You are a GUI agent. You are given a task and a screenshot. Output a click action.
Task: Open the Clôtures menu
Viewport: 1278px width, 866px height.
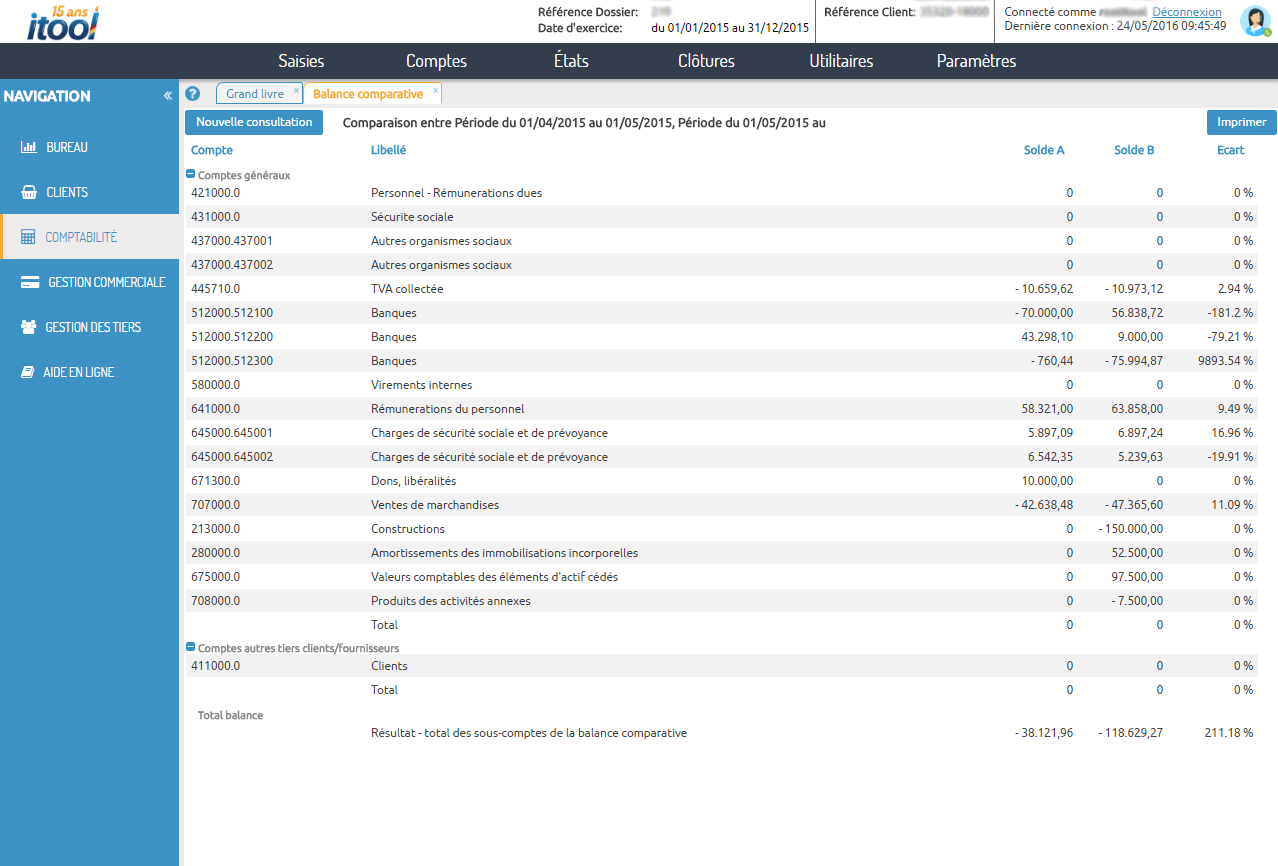click(x=705, y=61)
